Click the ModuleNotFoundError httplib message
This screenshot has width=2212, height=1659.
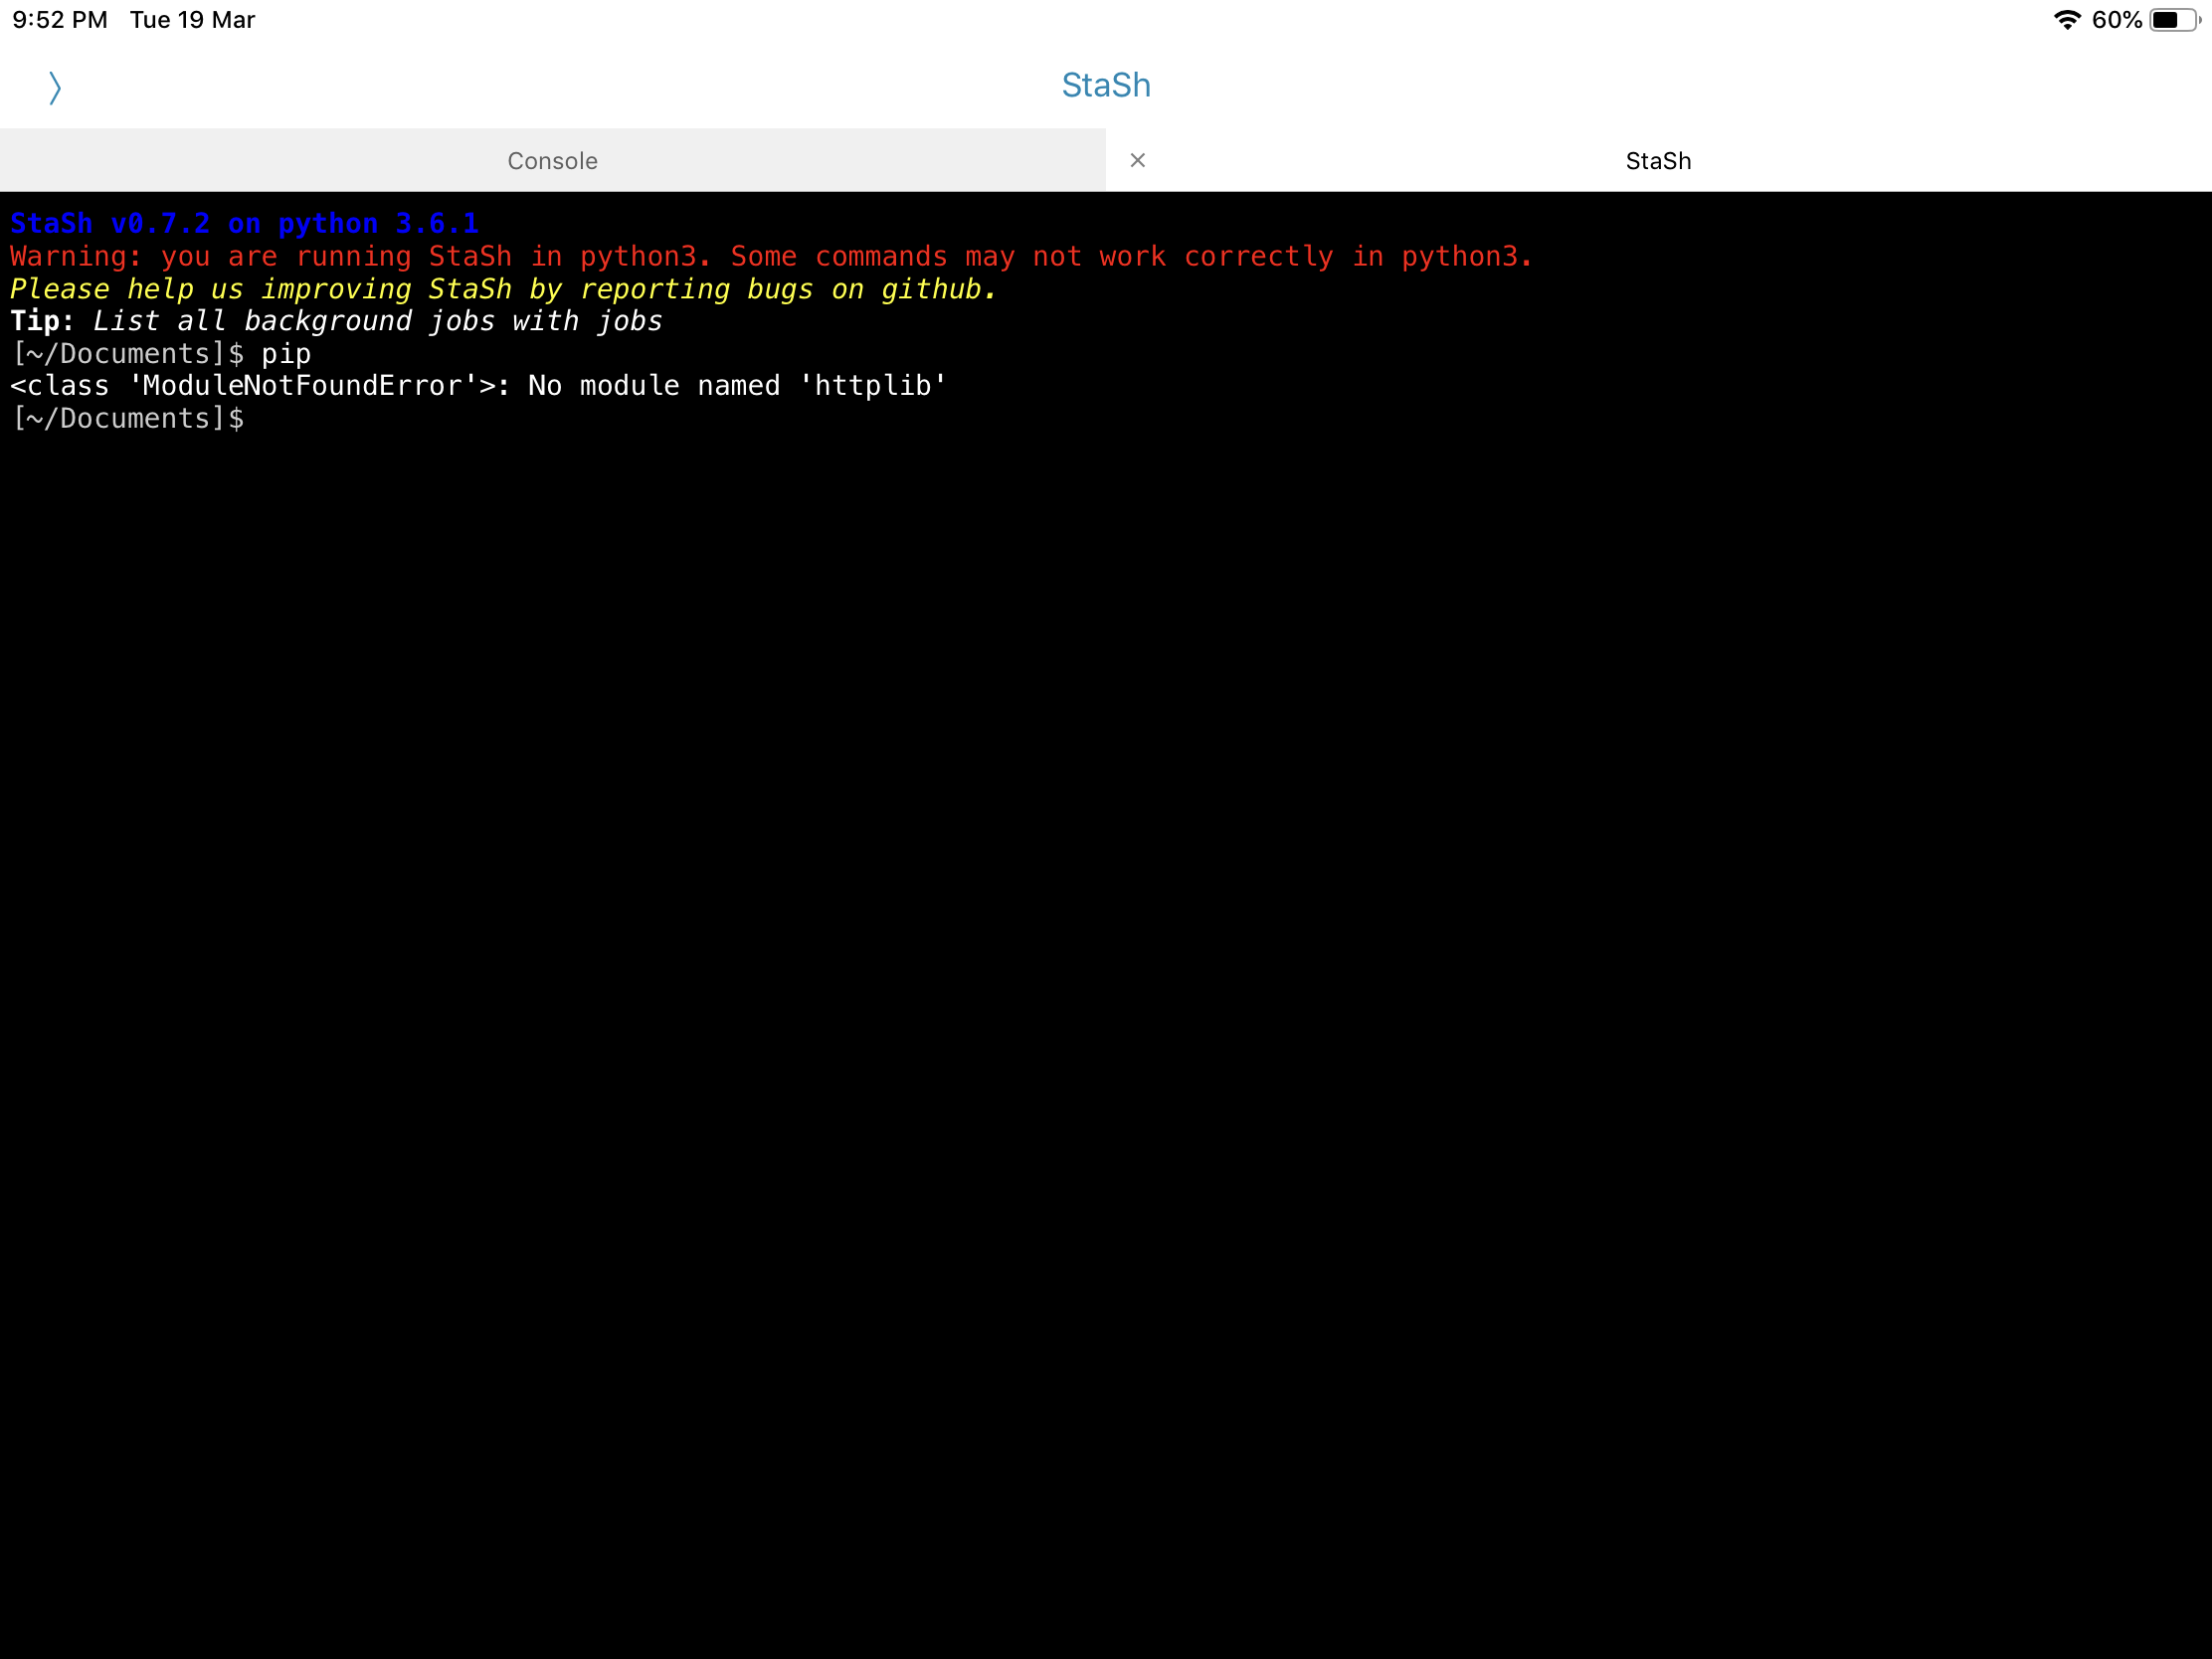point(478,386)
